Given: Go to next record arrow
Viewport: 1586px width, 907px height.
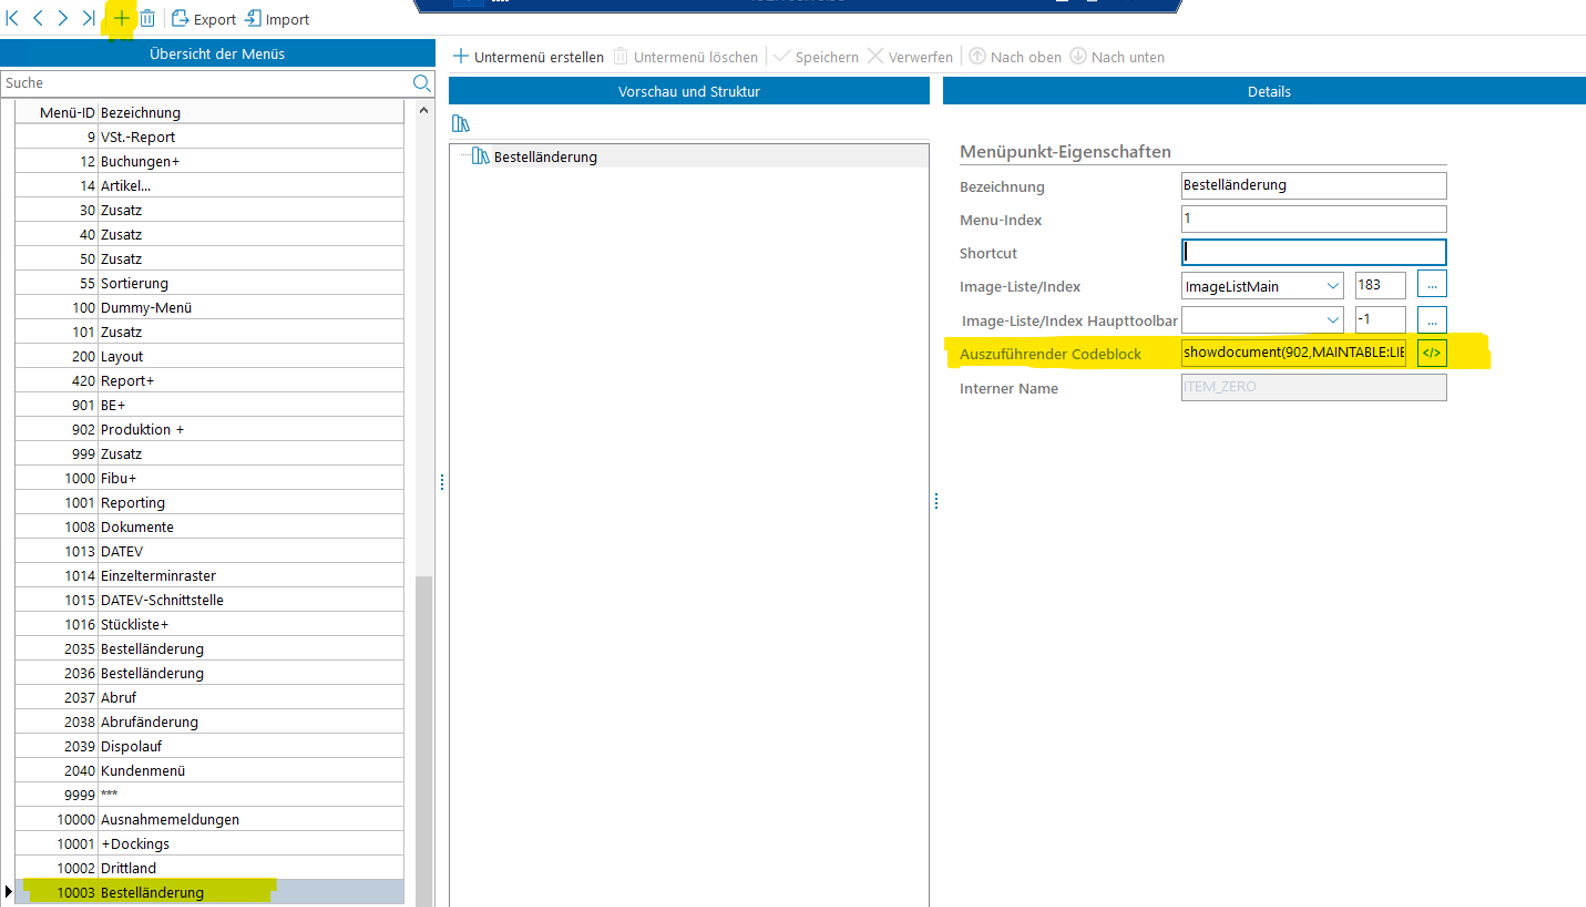Looking at the screenshot, I should [x=63, y=18].
